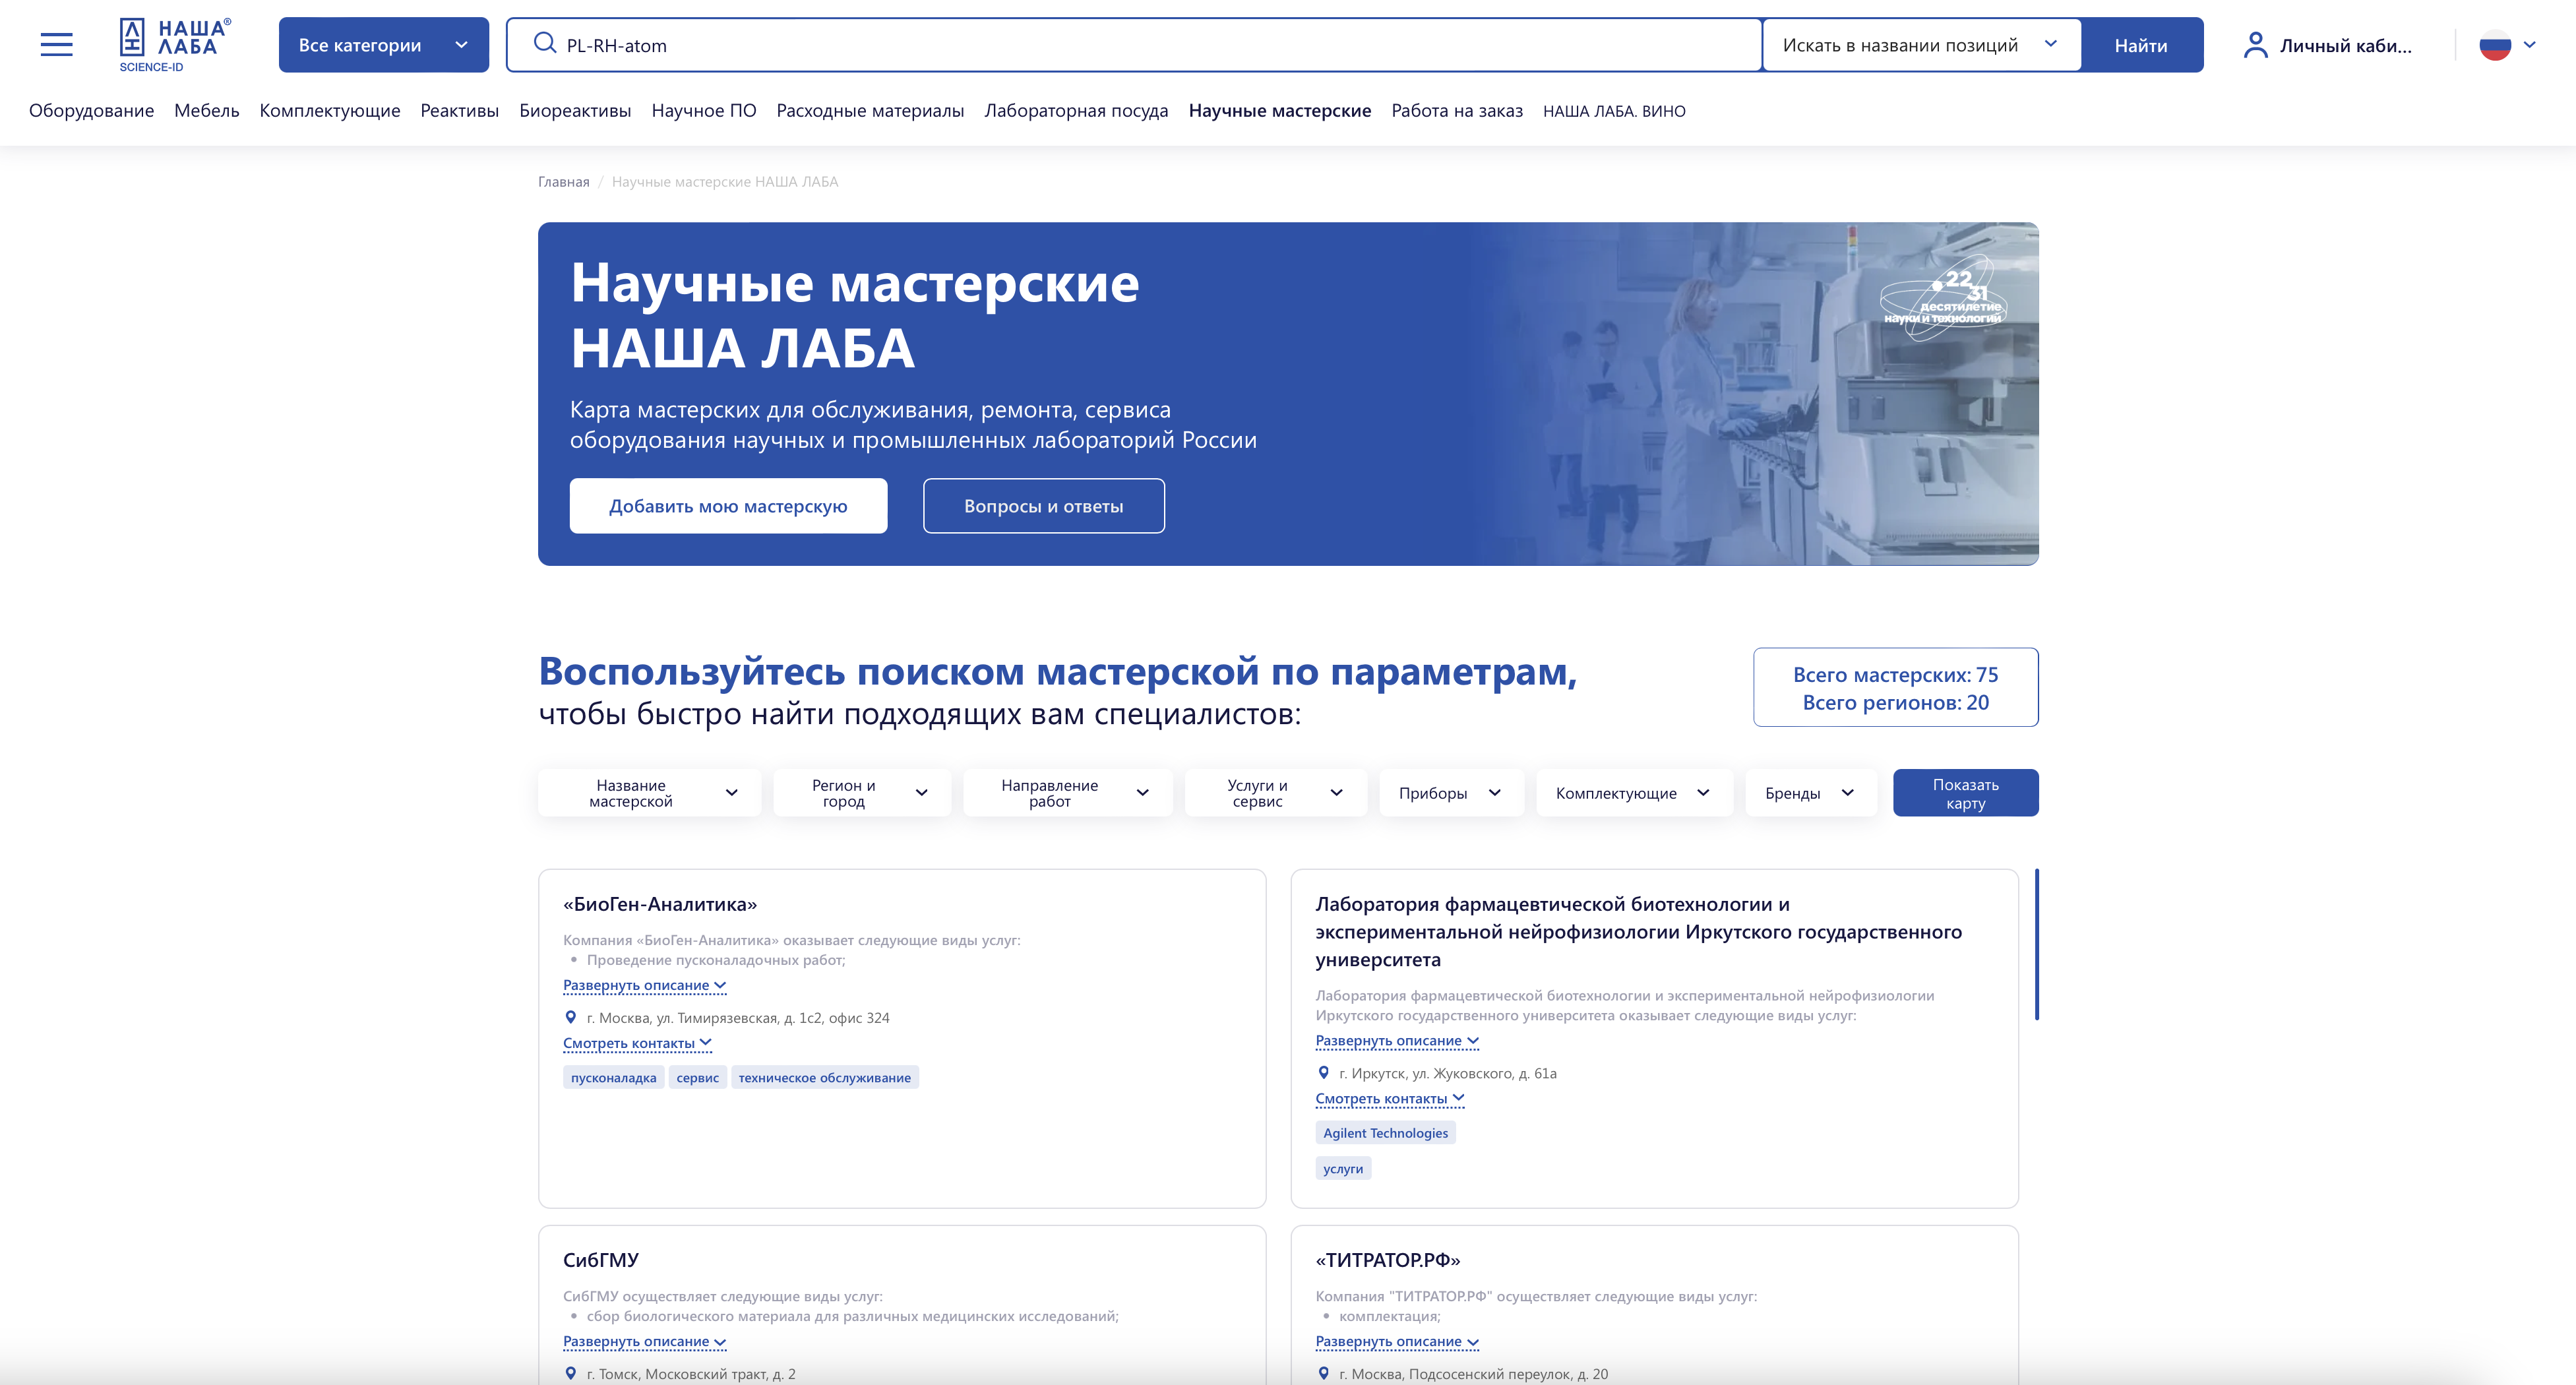Expand description for Иркутск university laboratory
Screen dimensions: 2576x1385
pos(1397,1041)
